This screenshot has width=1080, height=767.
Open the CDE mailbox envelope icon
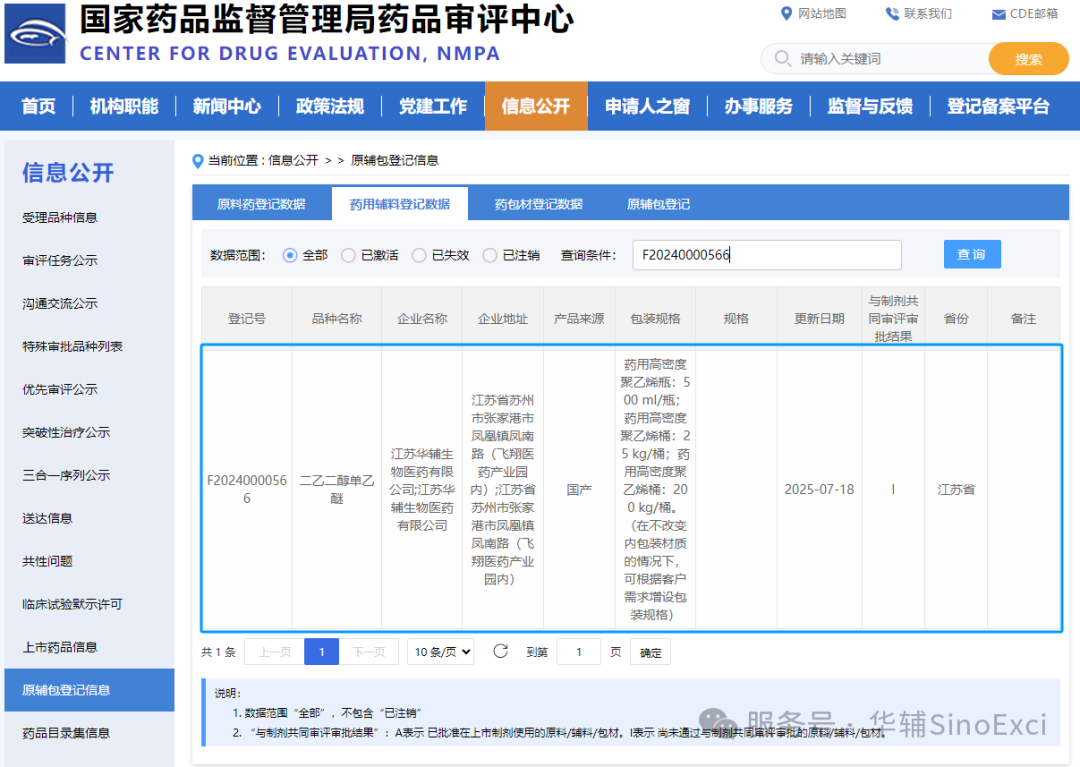(x=998, y=14)
